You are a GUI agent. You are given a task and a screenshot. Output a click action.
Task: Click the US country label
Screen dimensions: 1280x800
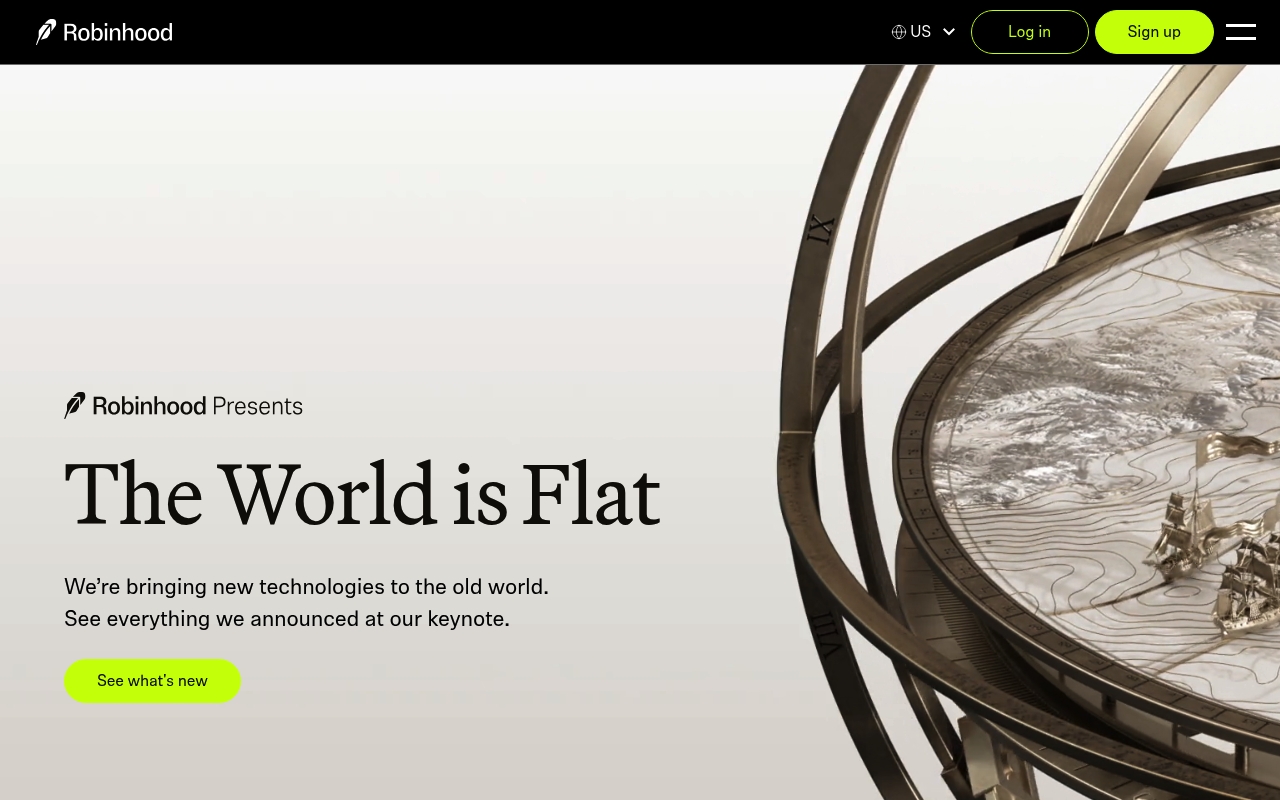[x=920, y=32]
